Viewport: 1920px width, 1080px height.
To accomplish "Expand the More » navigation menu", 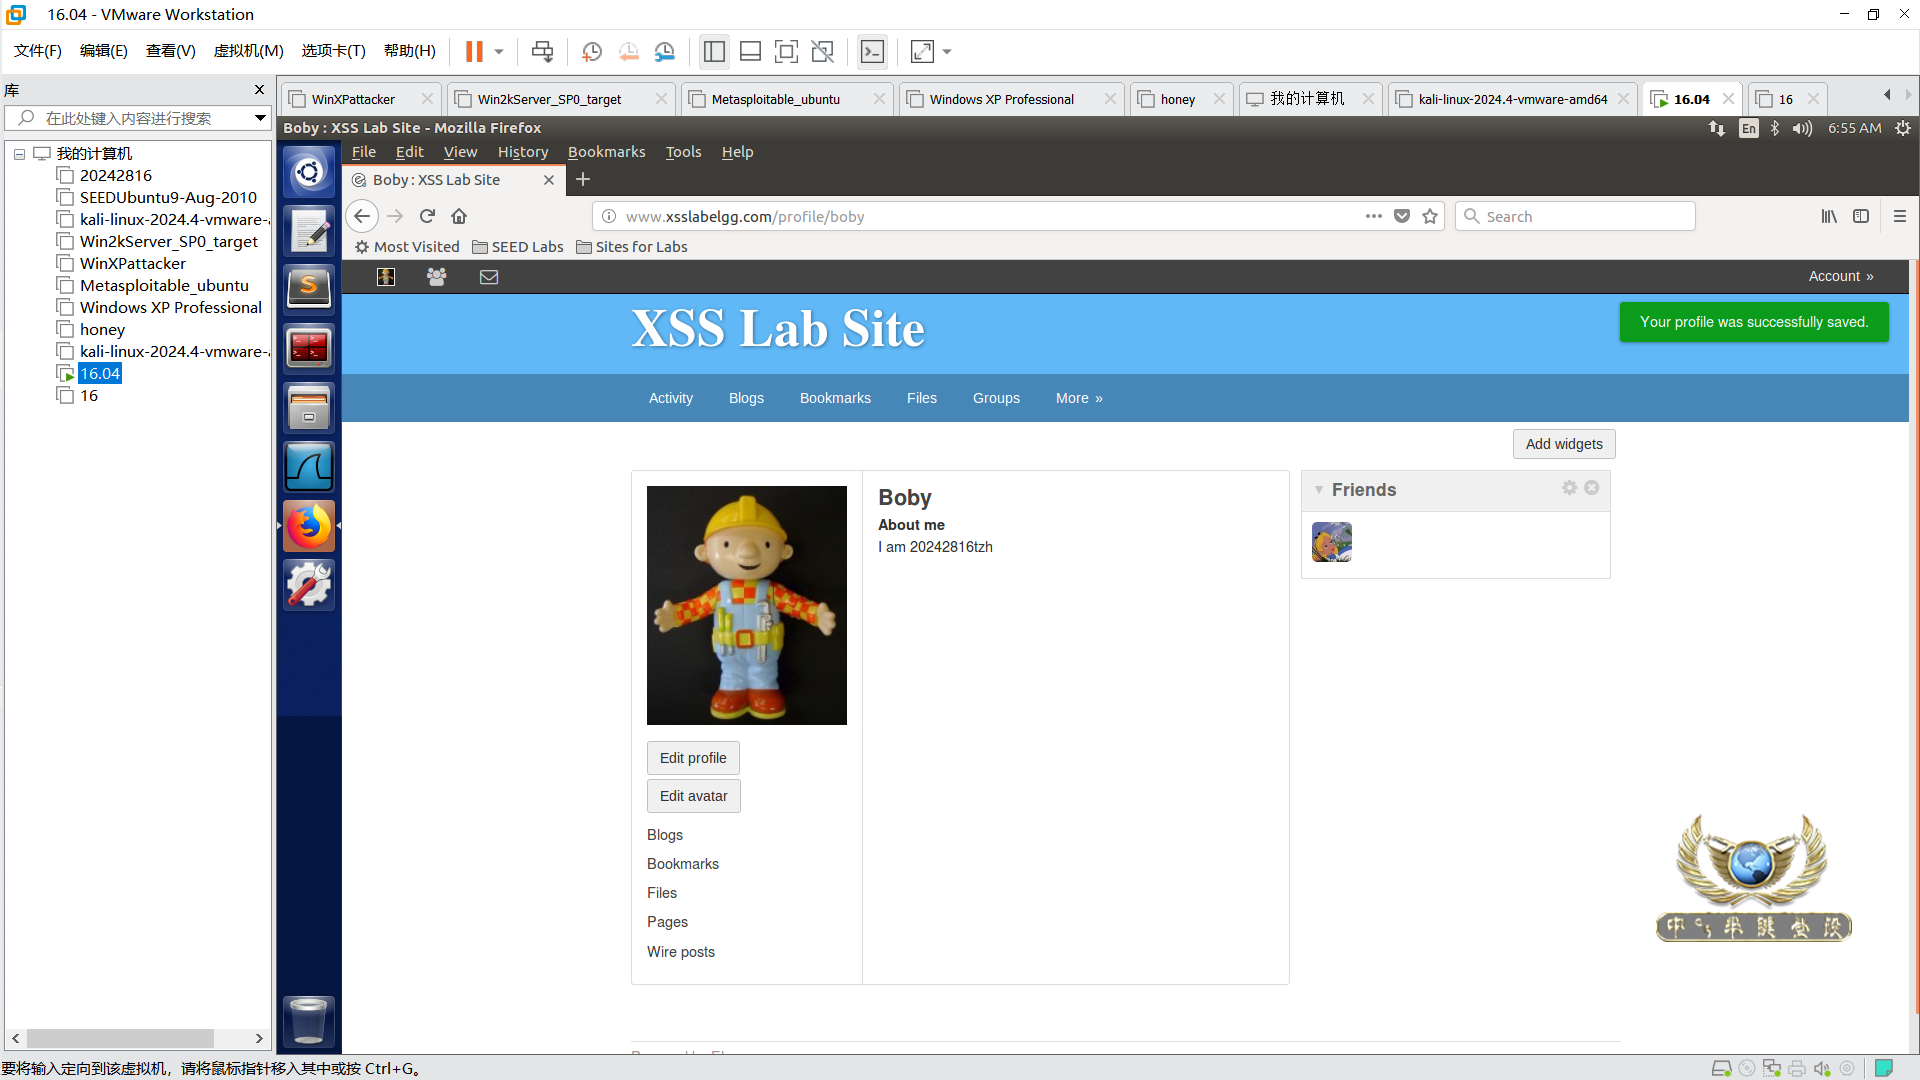I will (1078, 398).
